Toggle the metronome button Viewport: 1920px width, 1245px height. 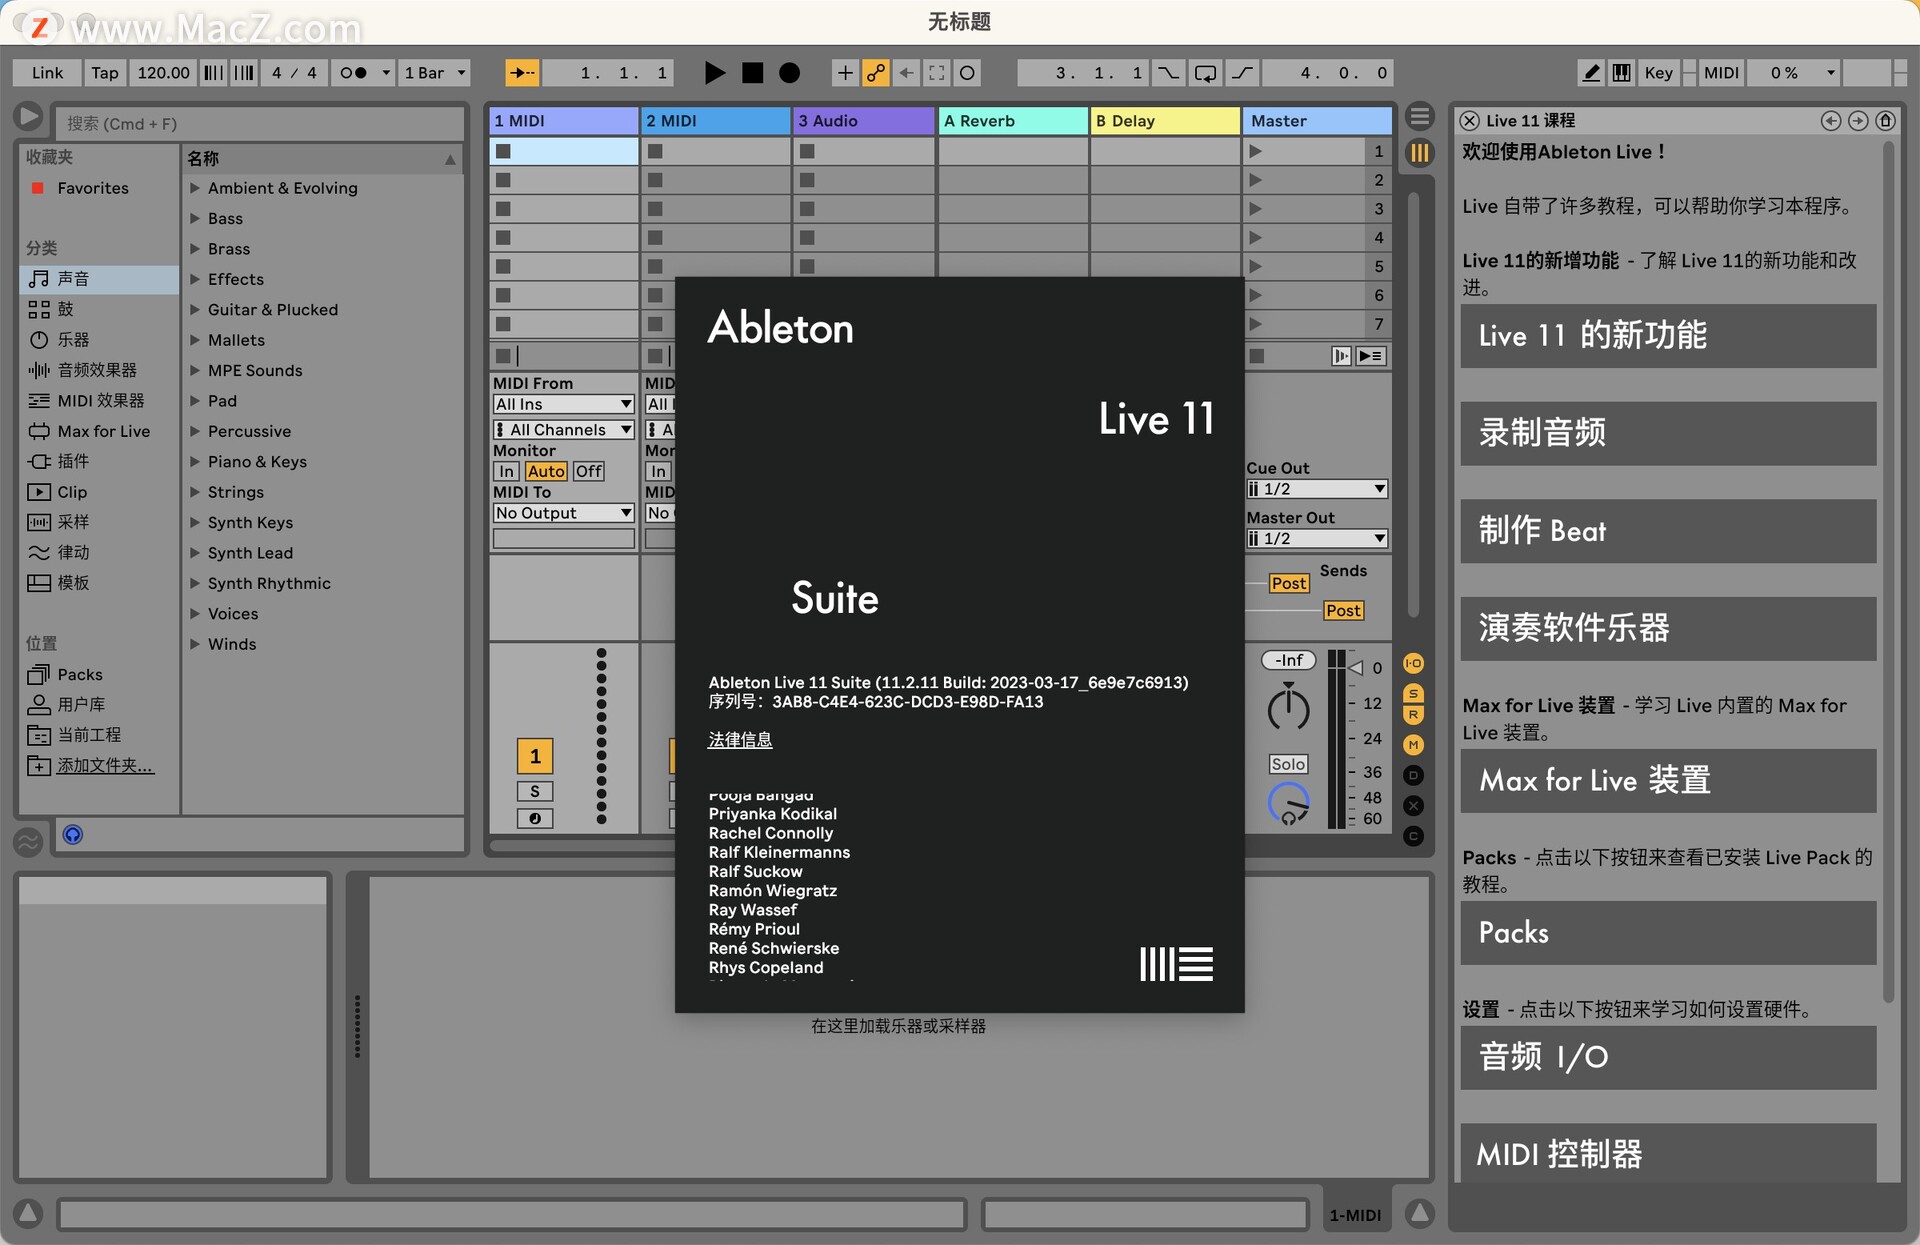(353, 73)
